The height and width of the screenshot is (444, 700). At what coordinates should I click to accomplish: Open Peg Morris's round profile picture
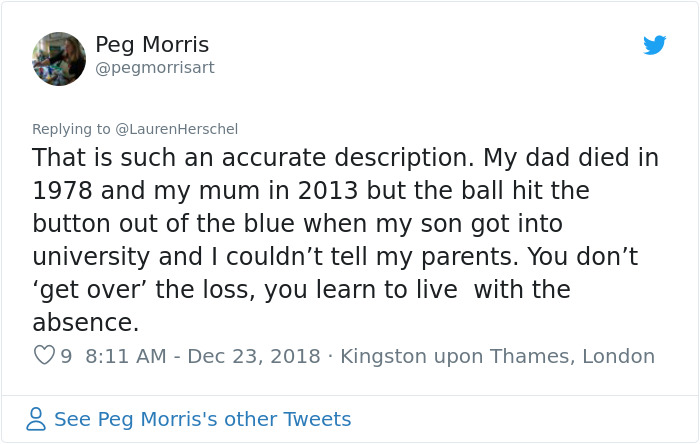(x=59, y=59)
